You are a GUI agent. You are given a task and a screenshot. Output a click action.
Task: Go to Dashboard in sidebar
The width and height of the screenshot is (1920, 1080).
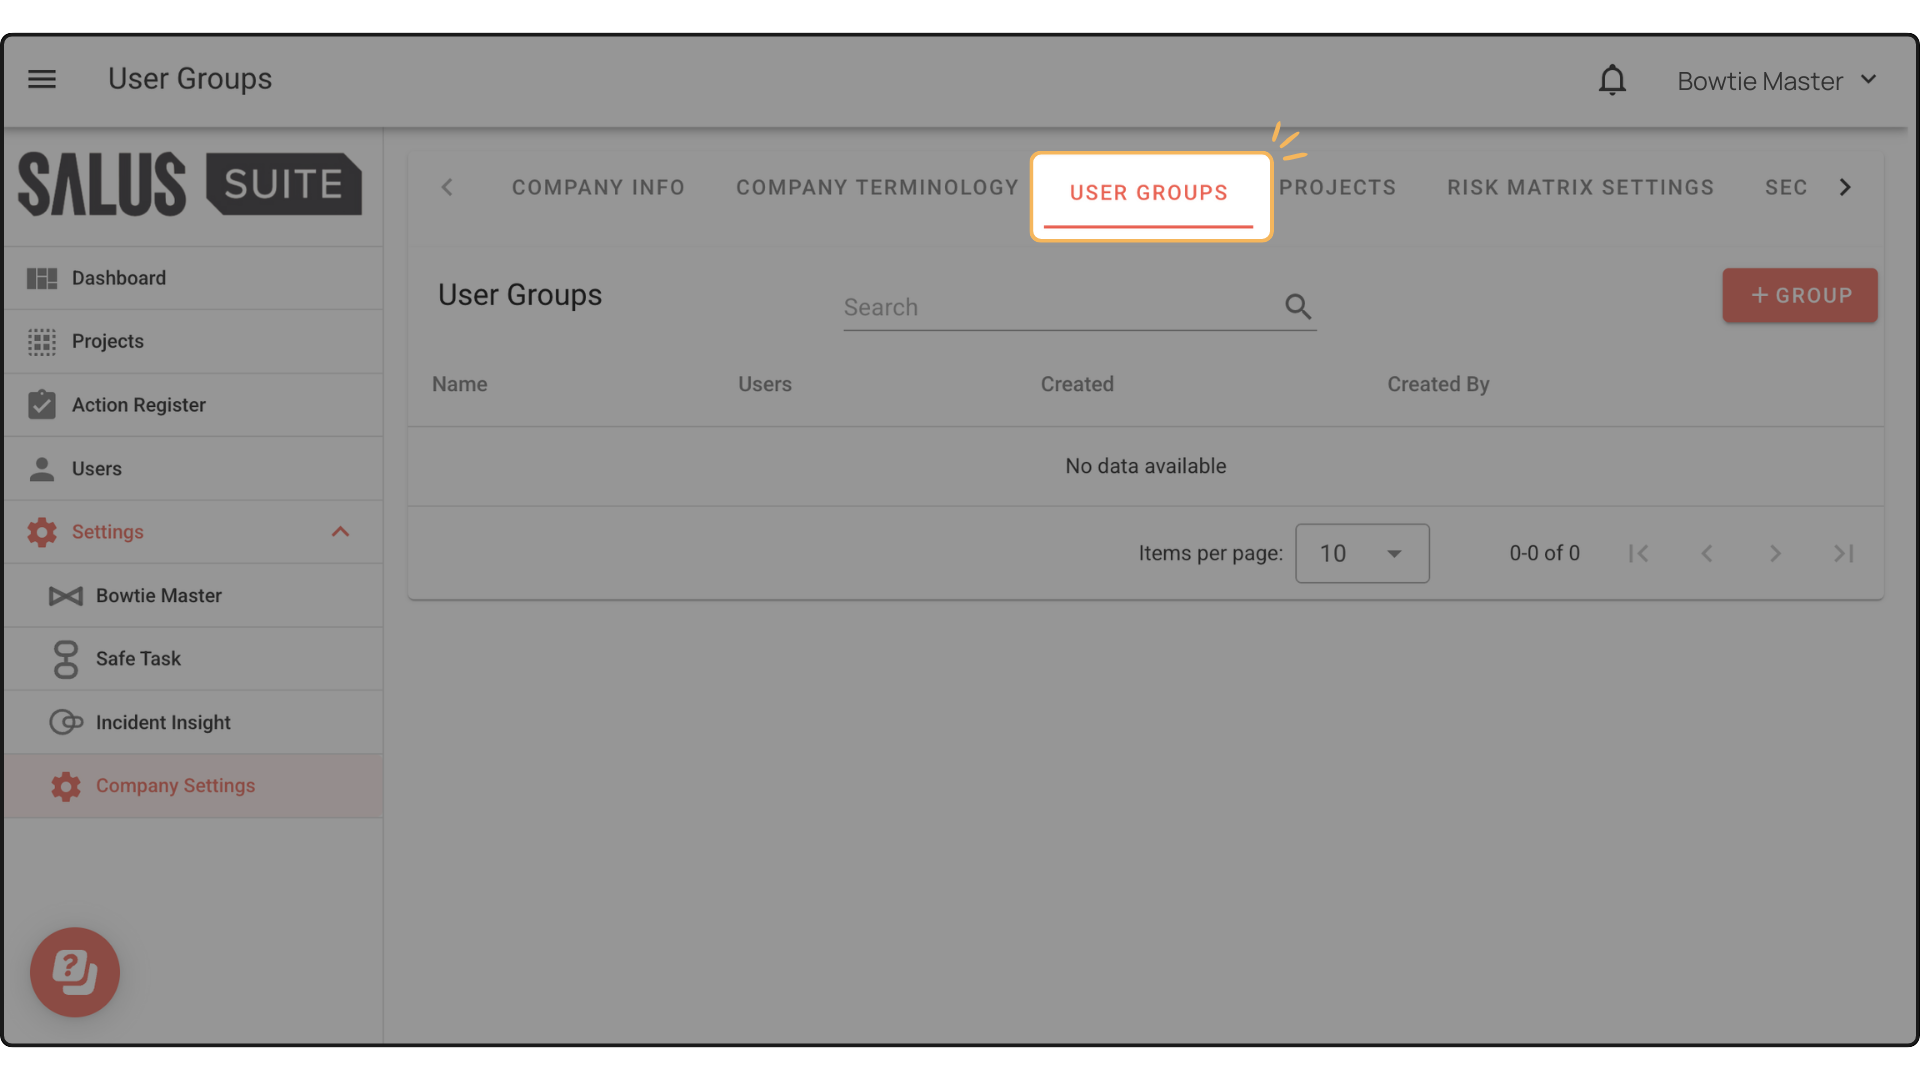118,278
